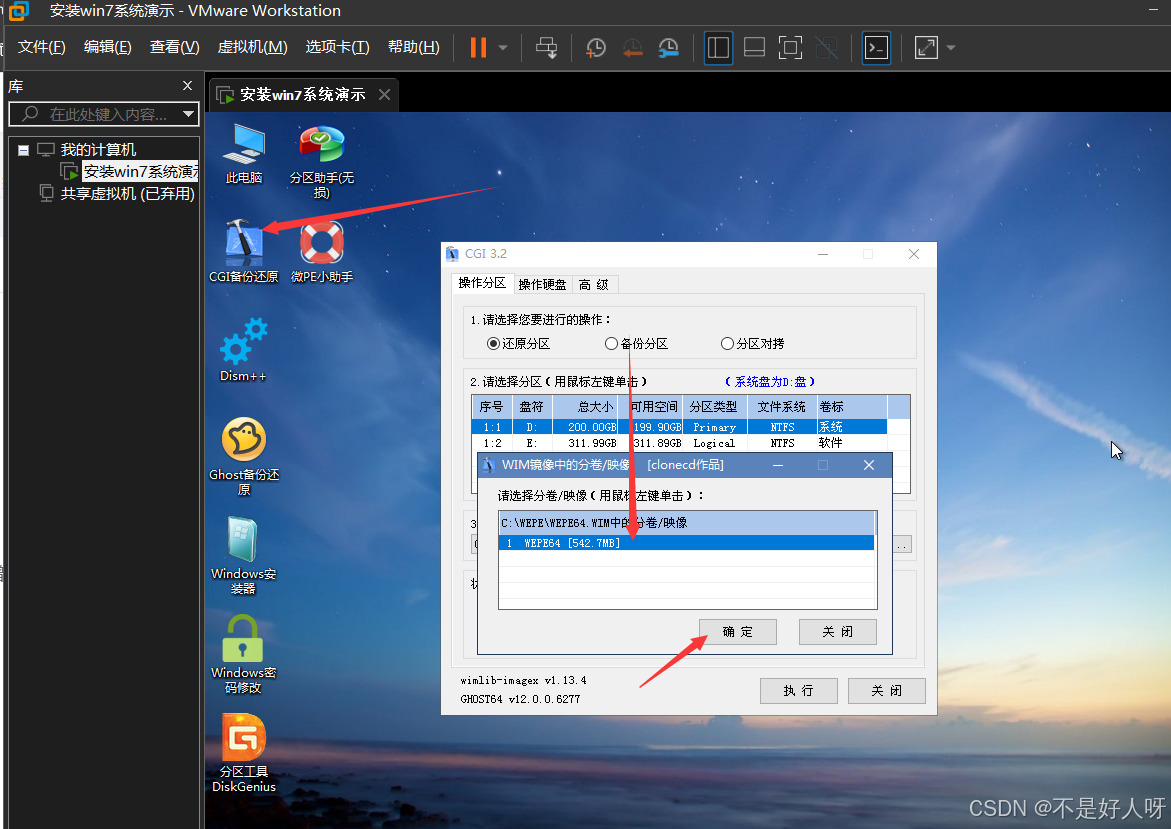1171x829 pixels.
Task: Click the 文件系统 column header
Action: click(781, 406)
